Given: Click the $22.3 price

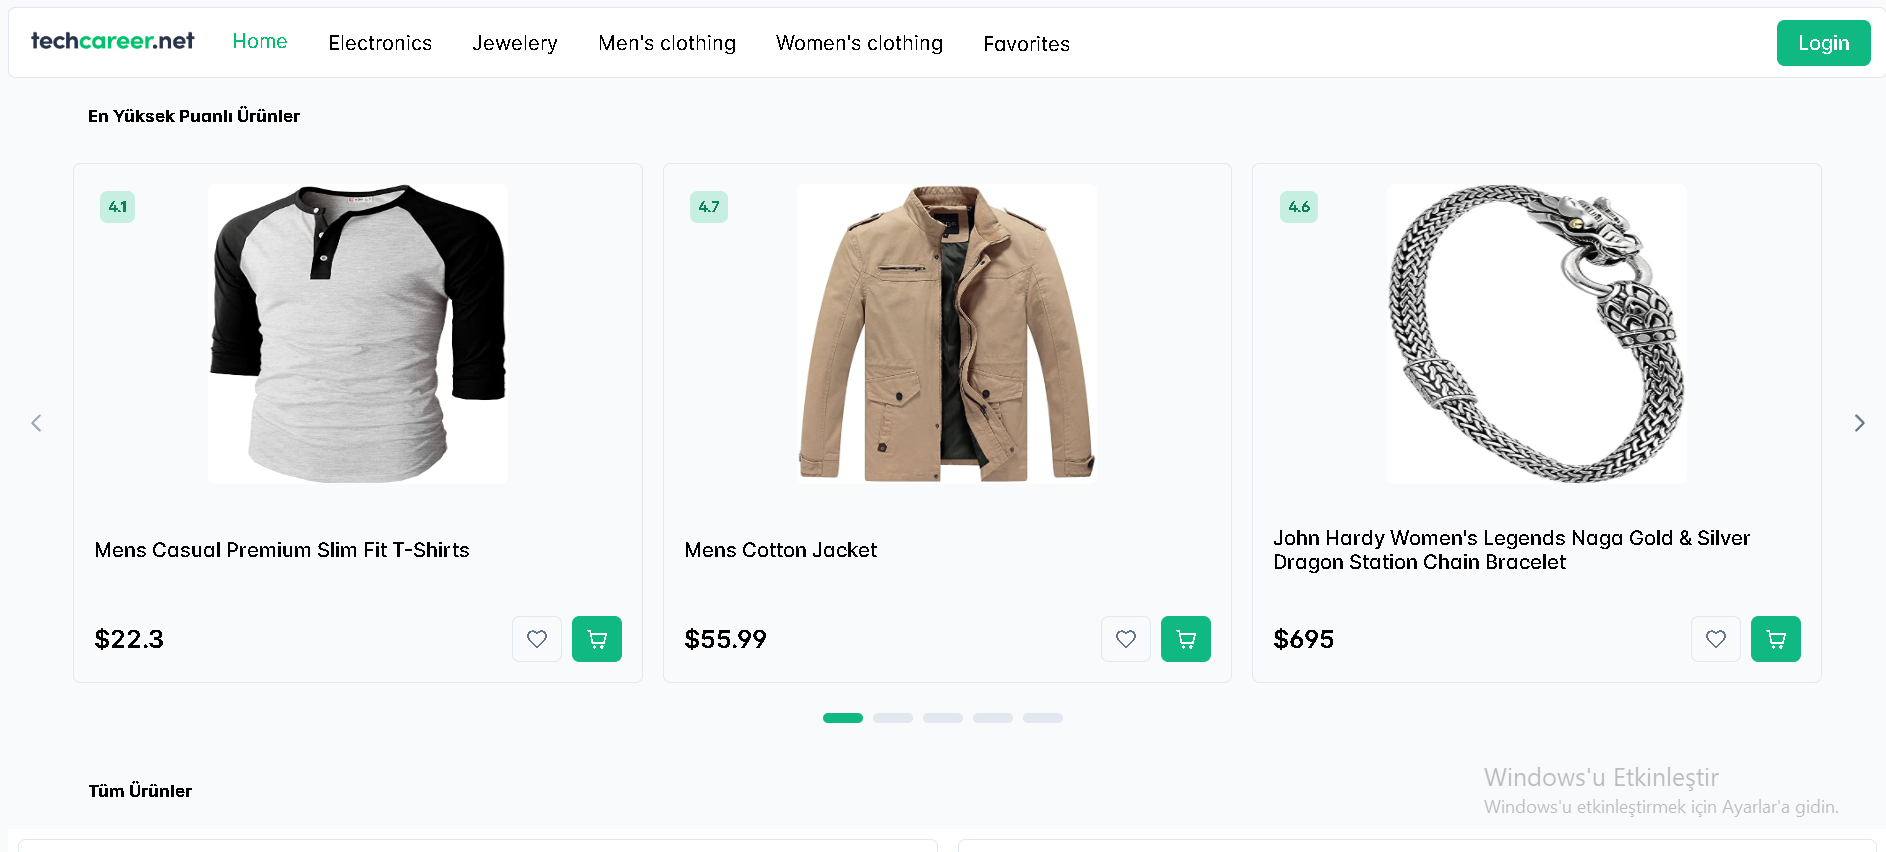Looking at the screenshot, I should tap(129, 639).
